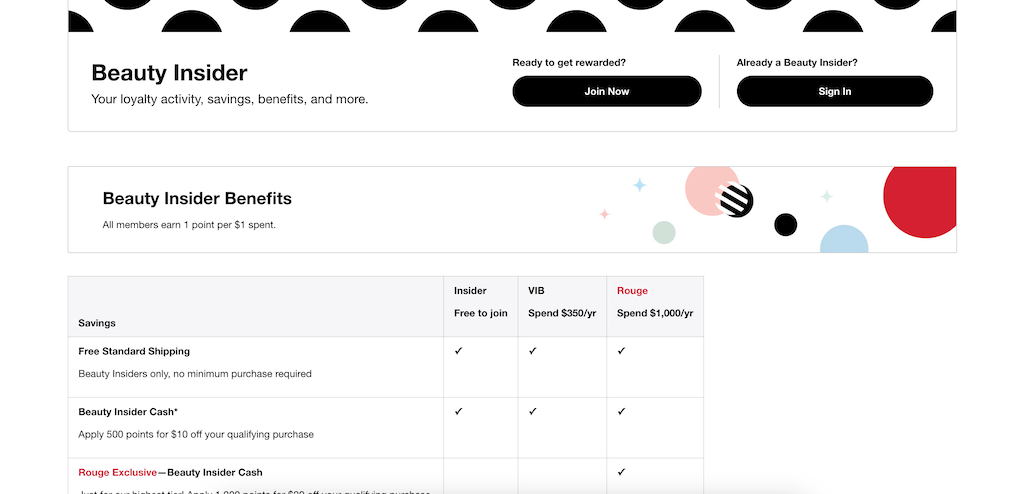Click VIB checkmark for Beauty Insider Cash*
Viewport: 1024px width, 494px height.
coord(533,411)
